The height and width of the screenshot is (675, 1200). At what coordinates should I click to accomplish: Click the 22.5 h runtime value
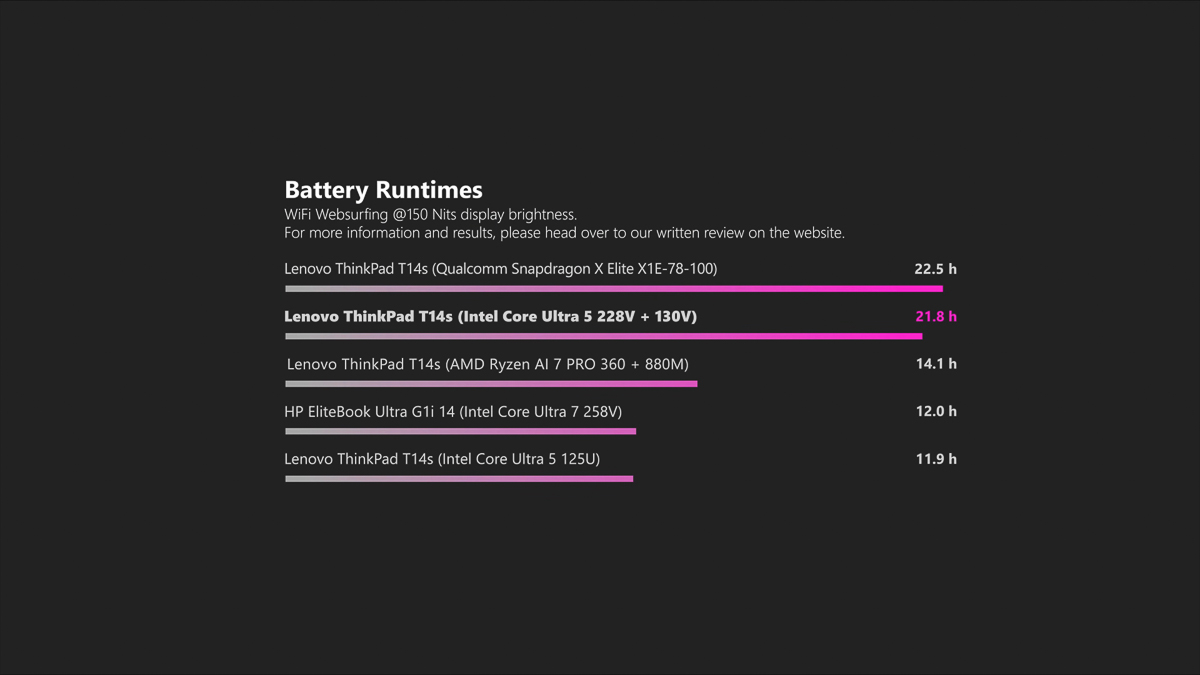pyautogui.click(x=935, y=269)
